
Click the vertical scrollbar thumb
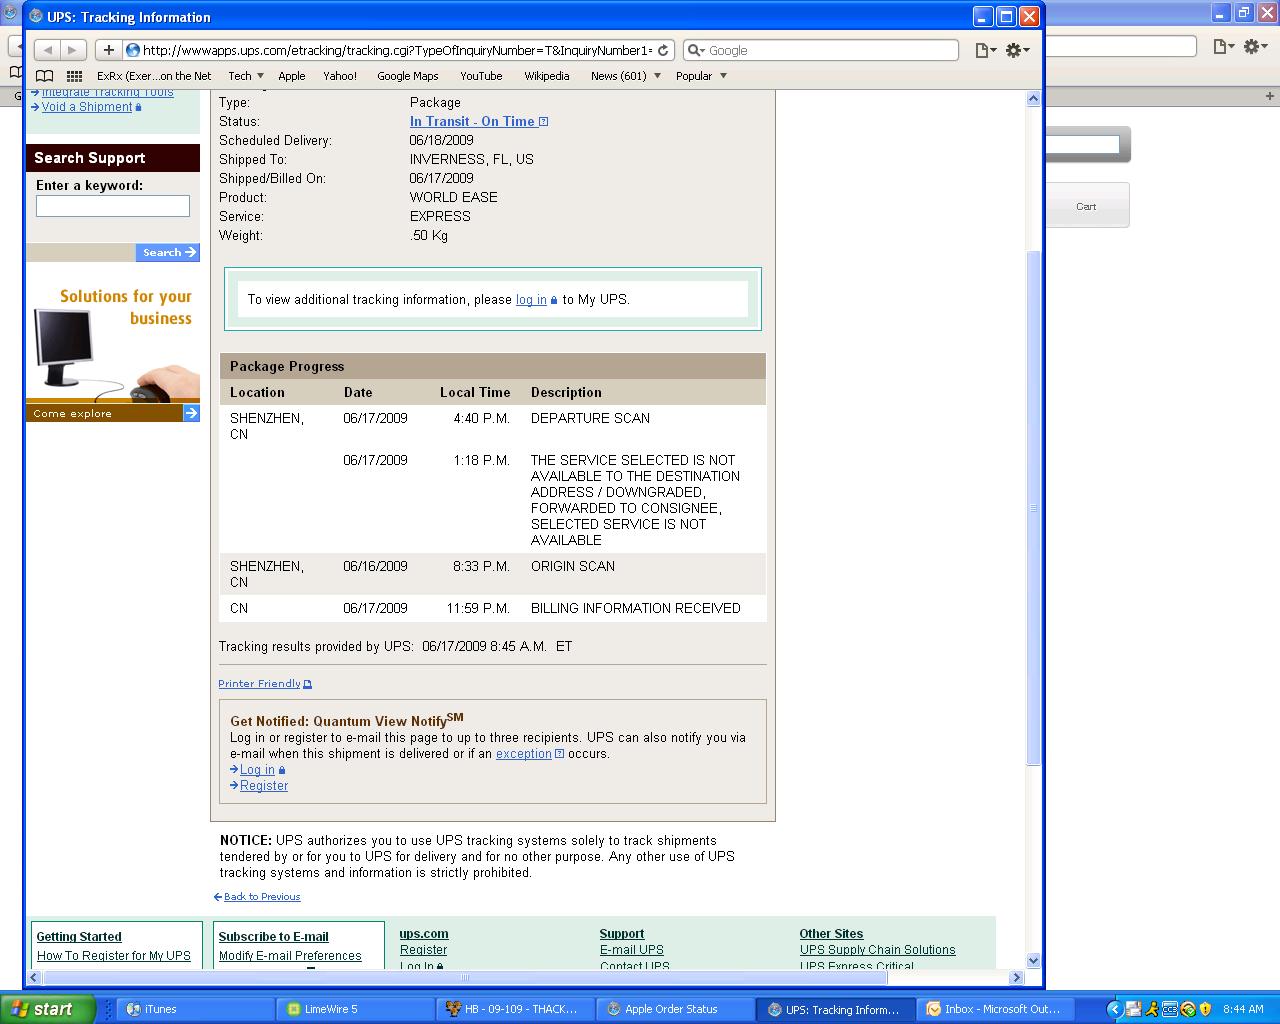click(1034, 508)
